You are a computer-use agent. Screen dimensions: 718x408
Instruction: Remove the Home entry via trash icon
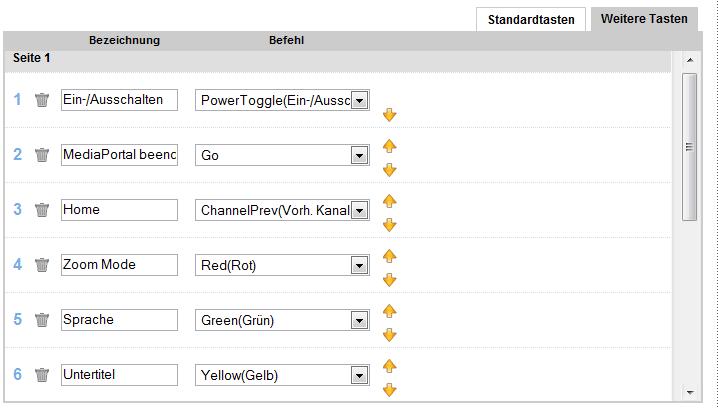coord(42,210)
